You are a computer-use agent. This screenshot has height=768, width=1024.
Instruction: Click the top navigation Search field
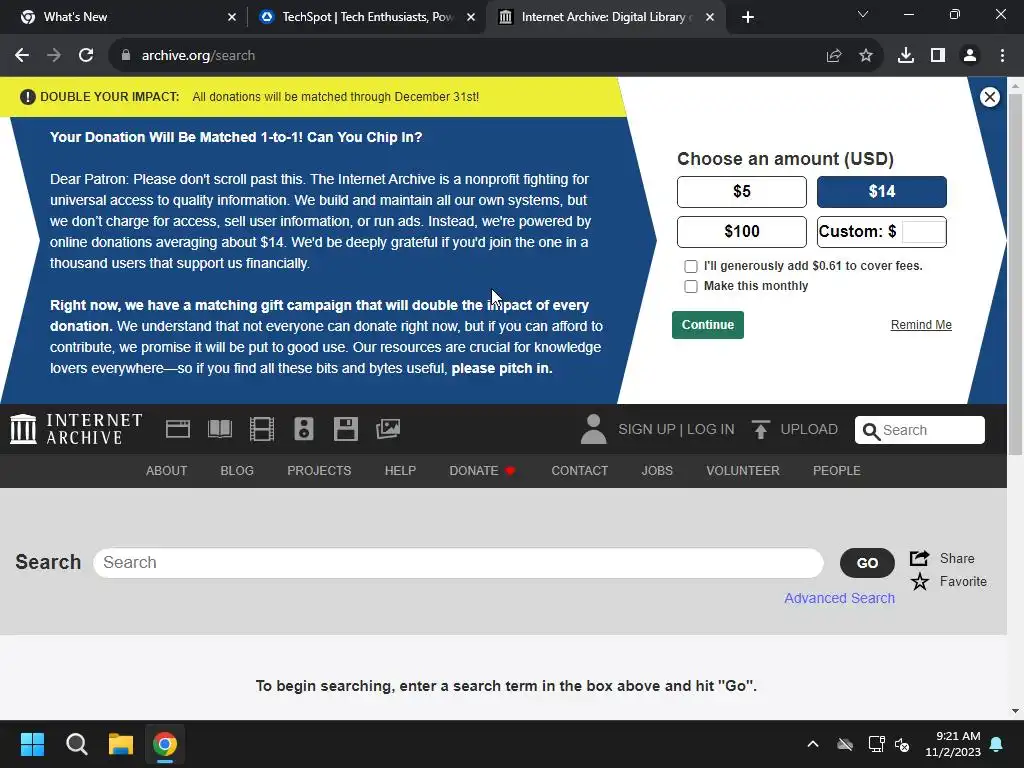tap(920, 430)
